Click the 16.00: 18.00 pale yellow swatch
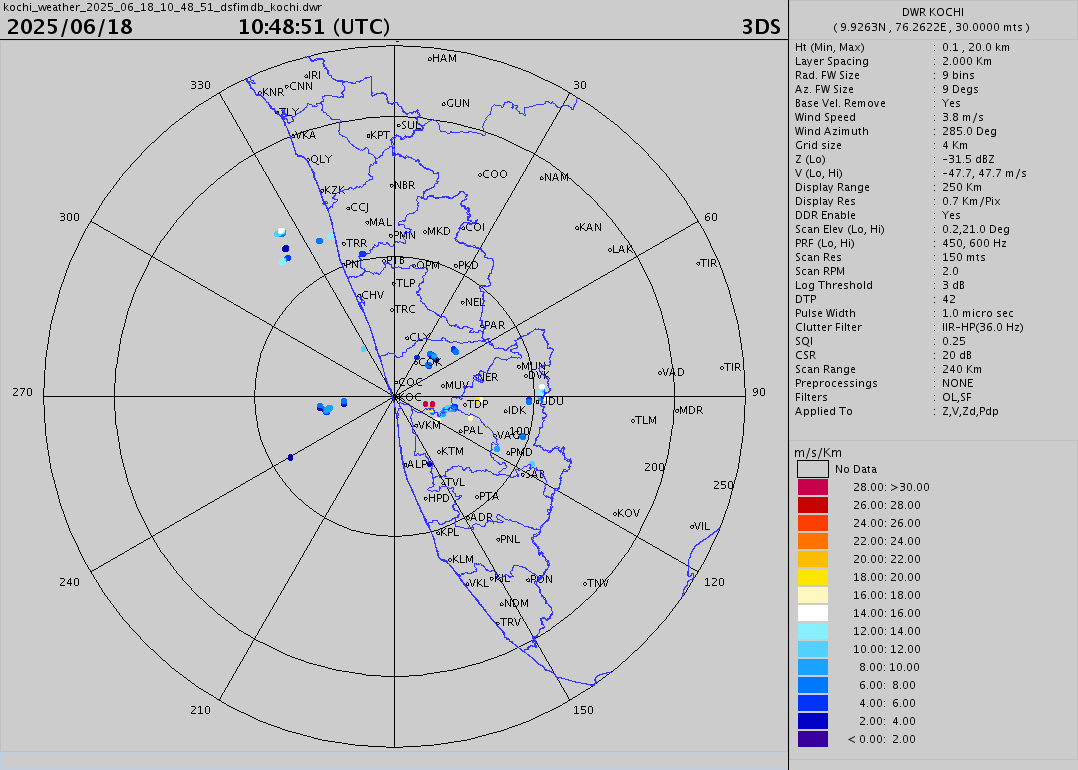This screenshot has height=770, width=1078. (813, 595)
